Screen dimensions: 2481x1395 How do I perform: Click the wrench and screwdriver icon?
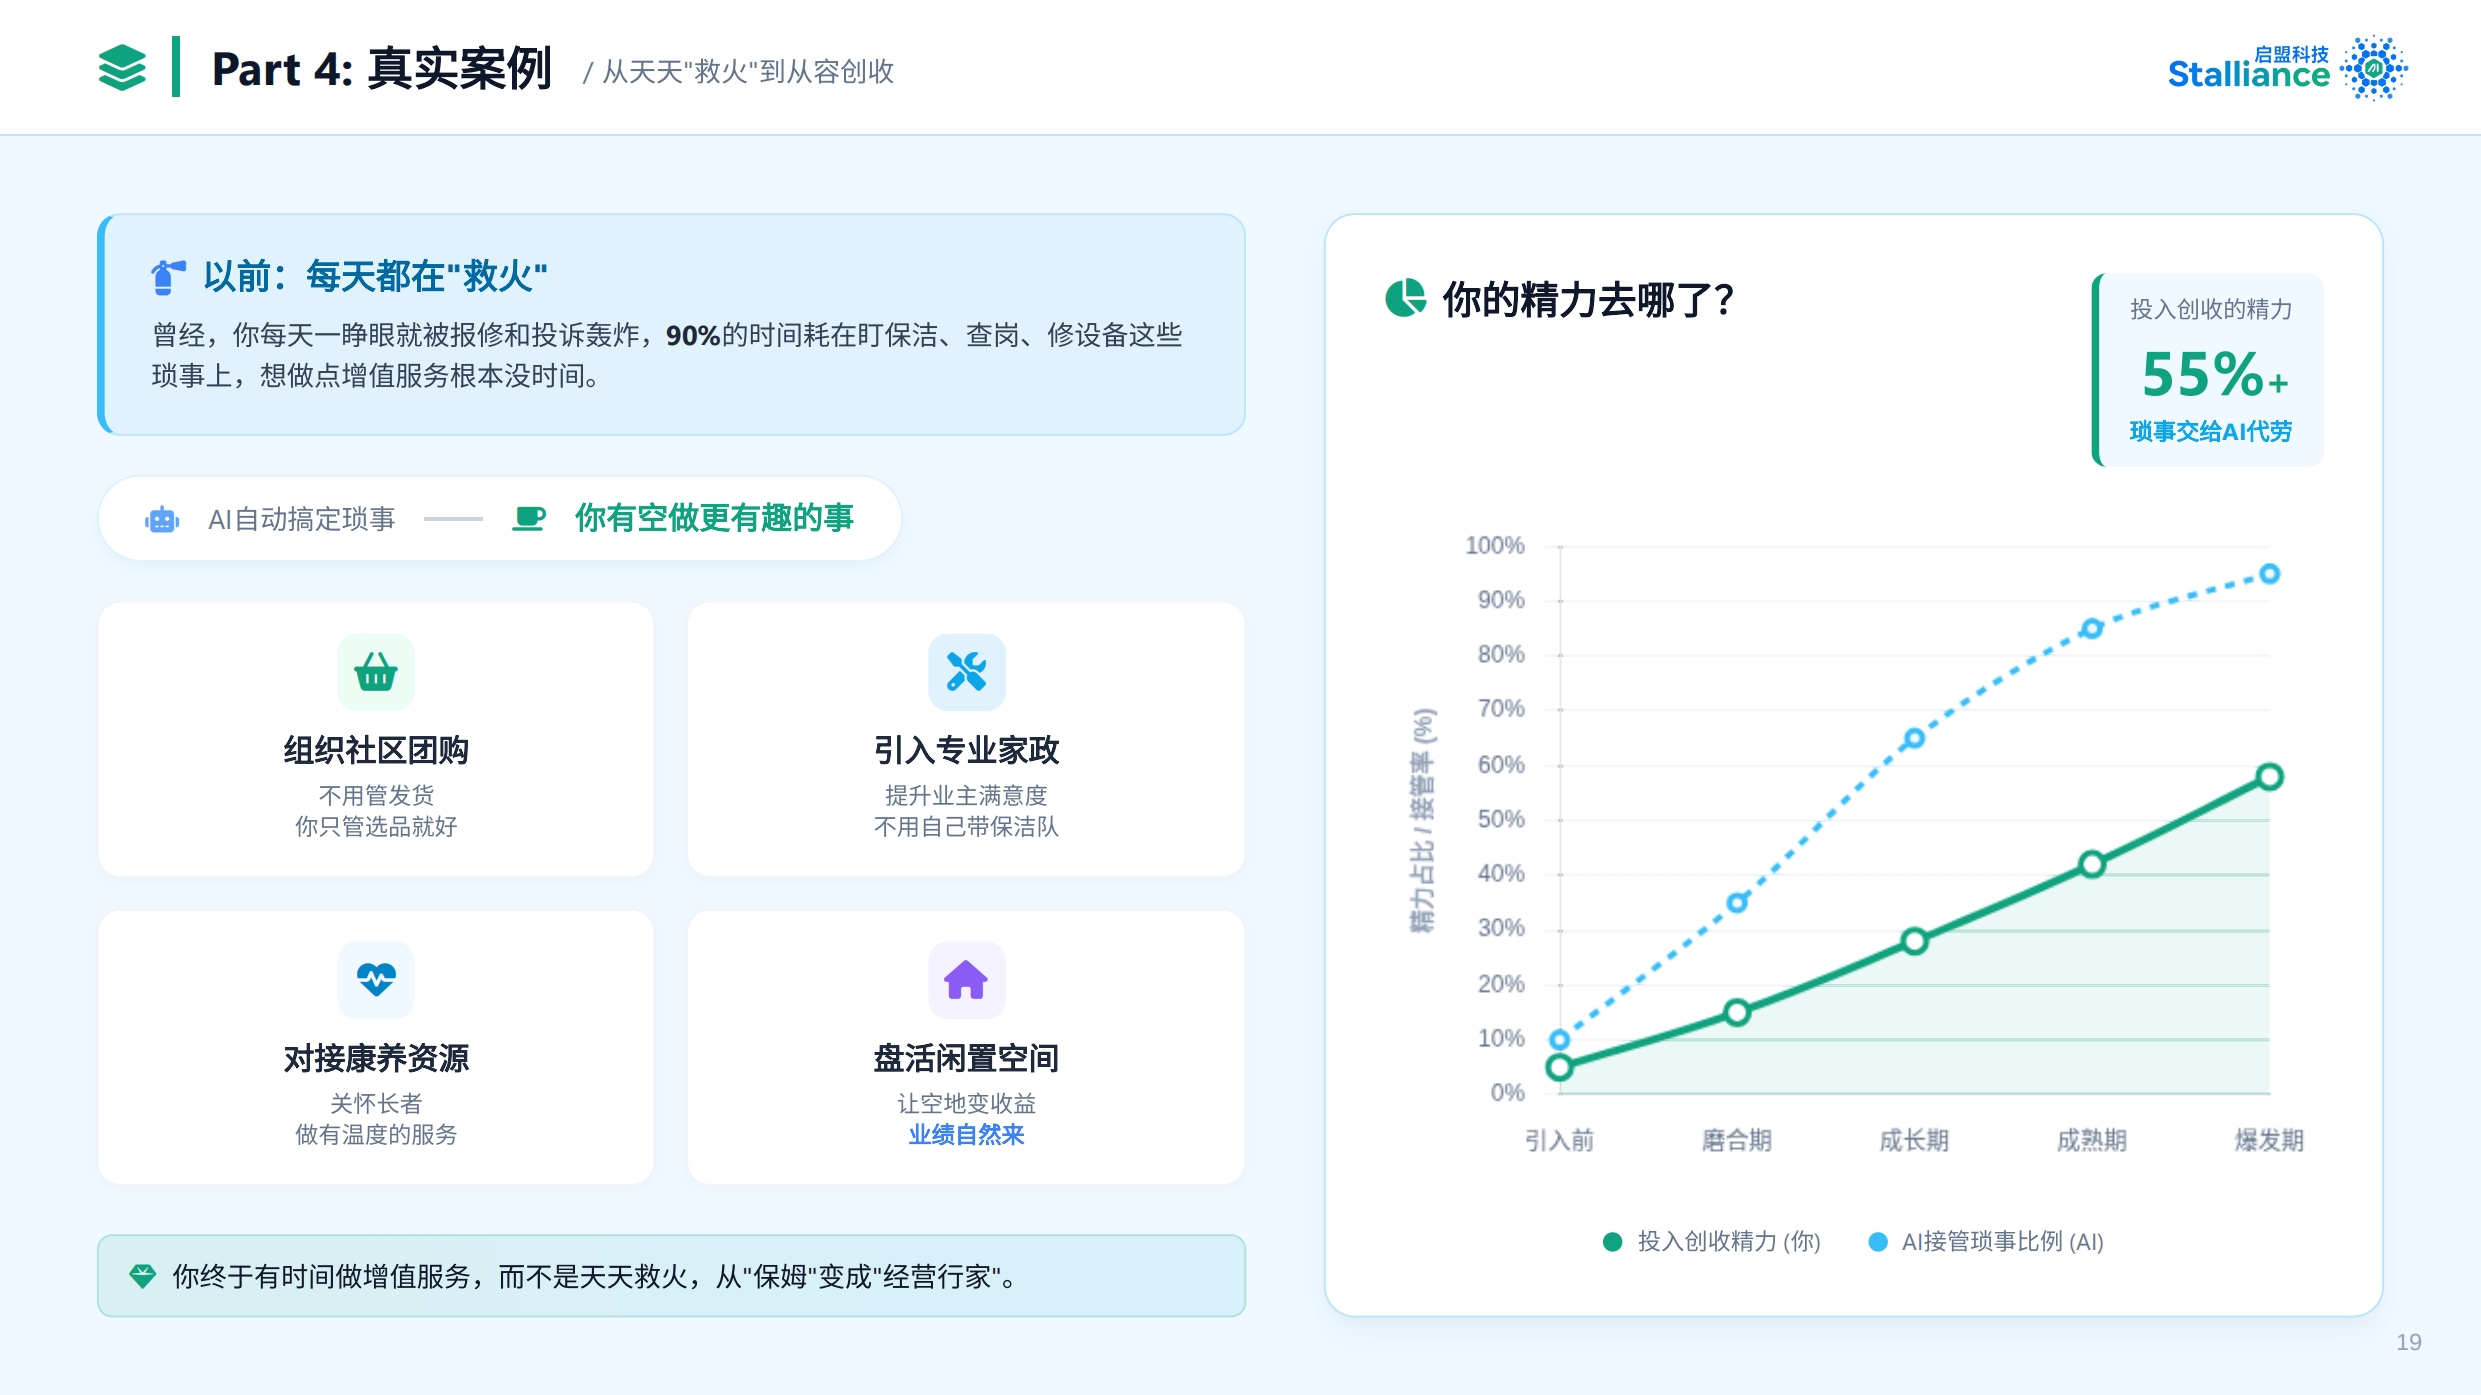pos(966,672)
